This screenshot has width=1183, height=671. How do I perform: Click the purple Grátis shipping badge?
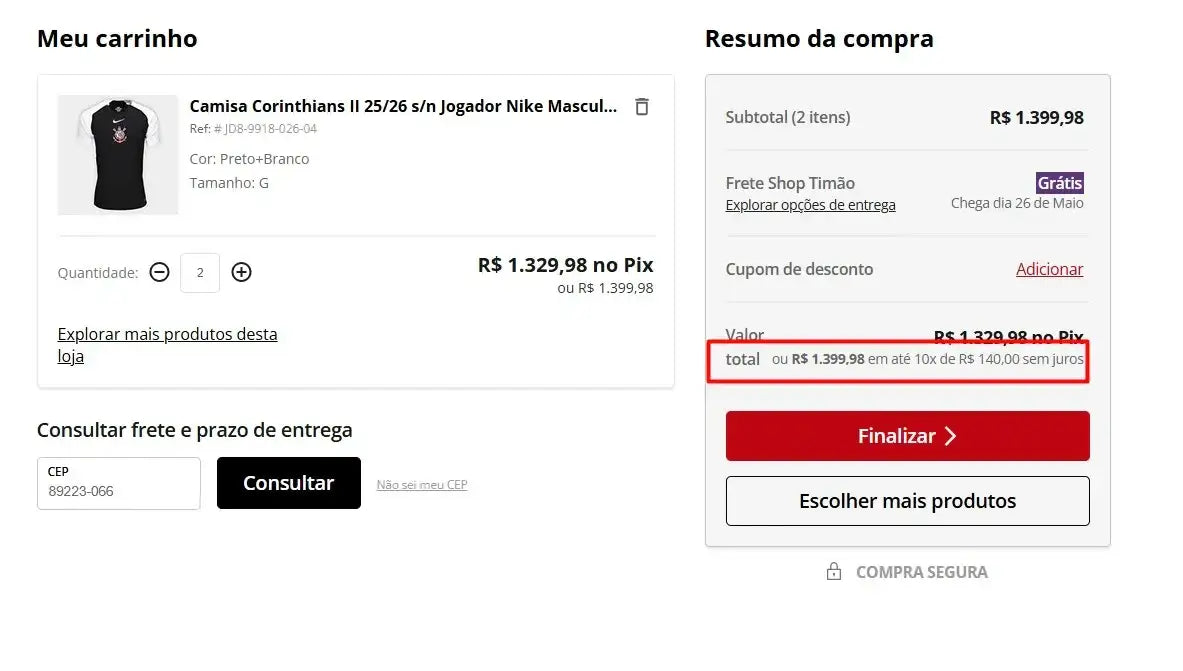[1060, 183]
